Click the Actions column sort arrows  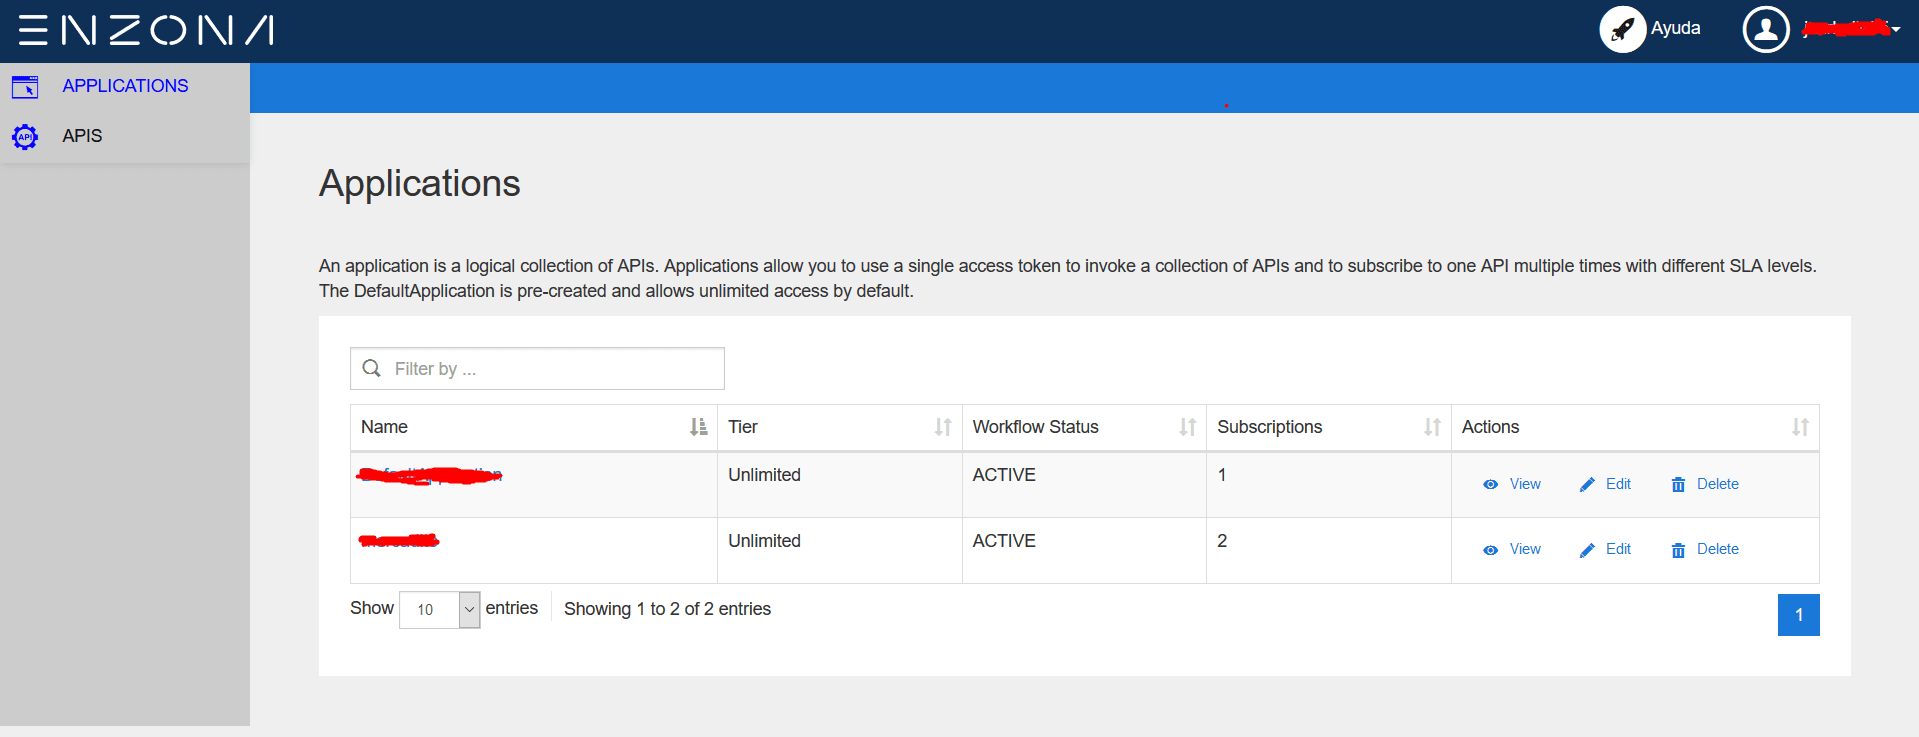tap(1800, 427)
